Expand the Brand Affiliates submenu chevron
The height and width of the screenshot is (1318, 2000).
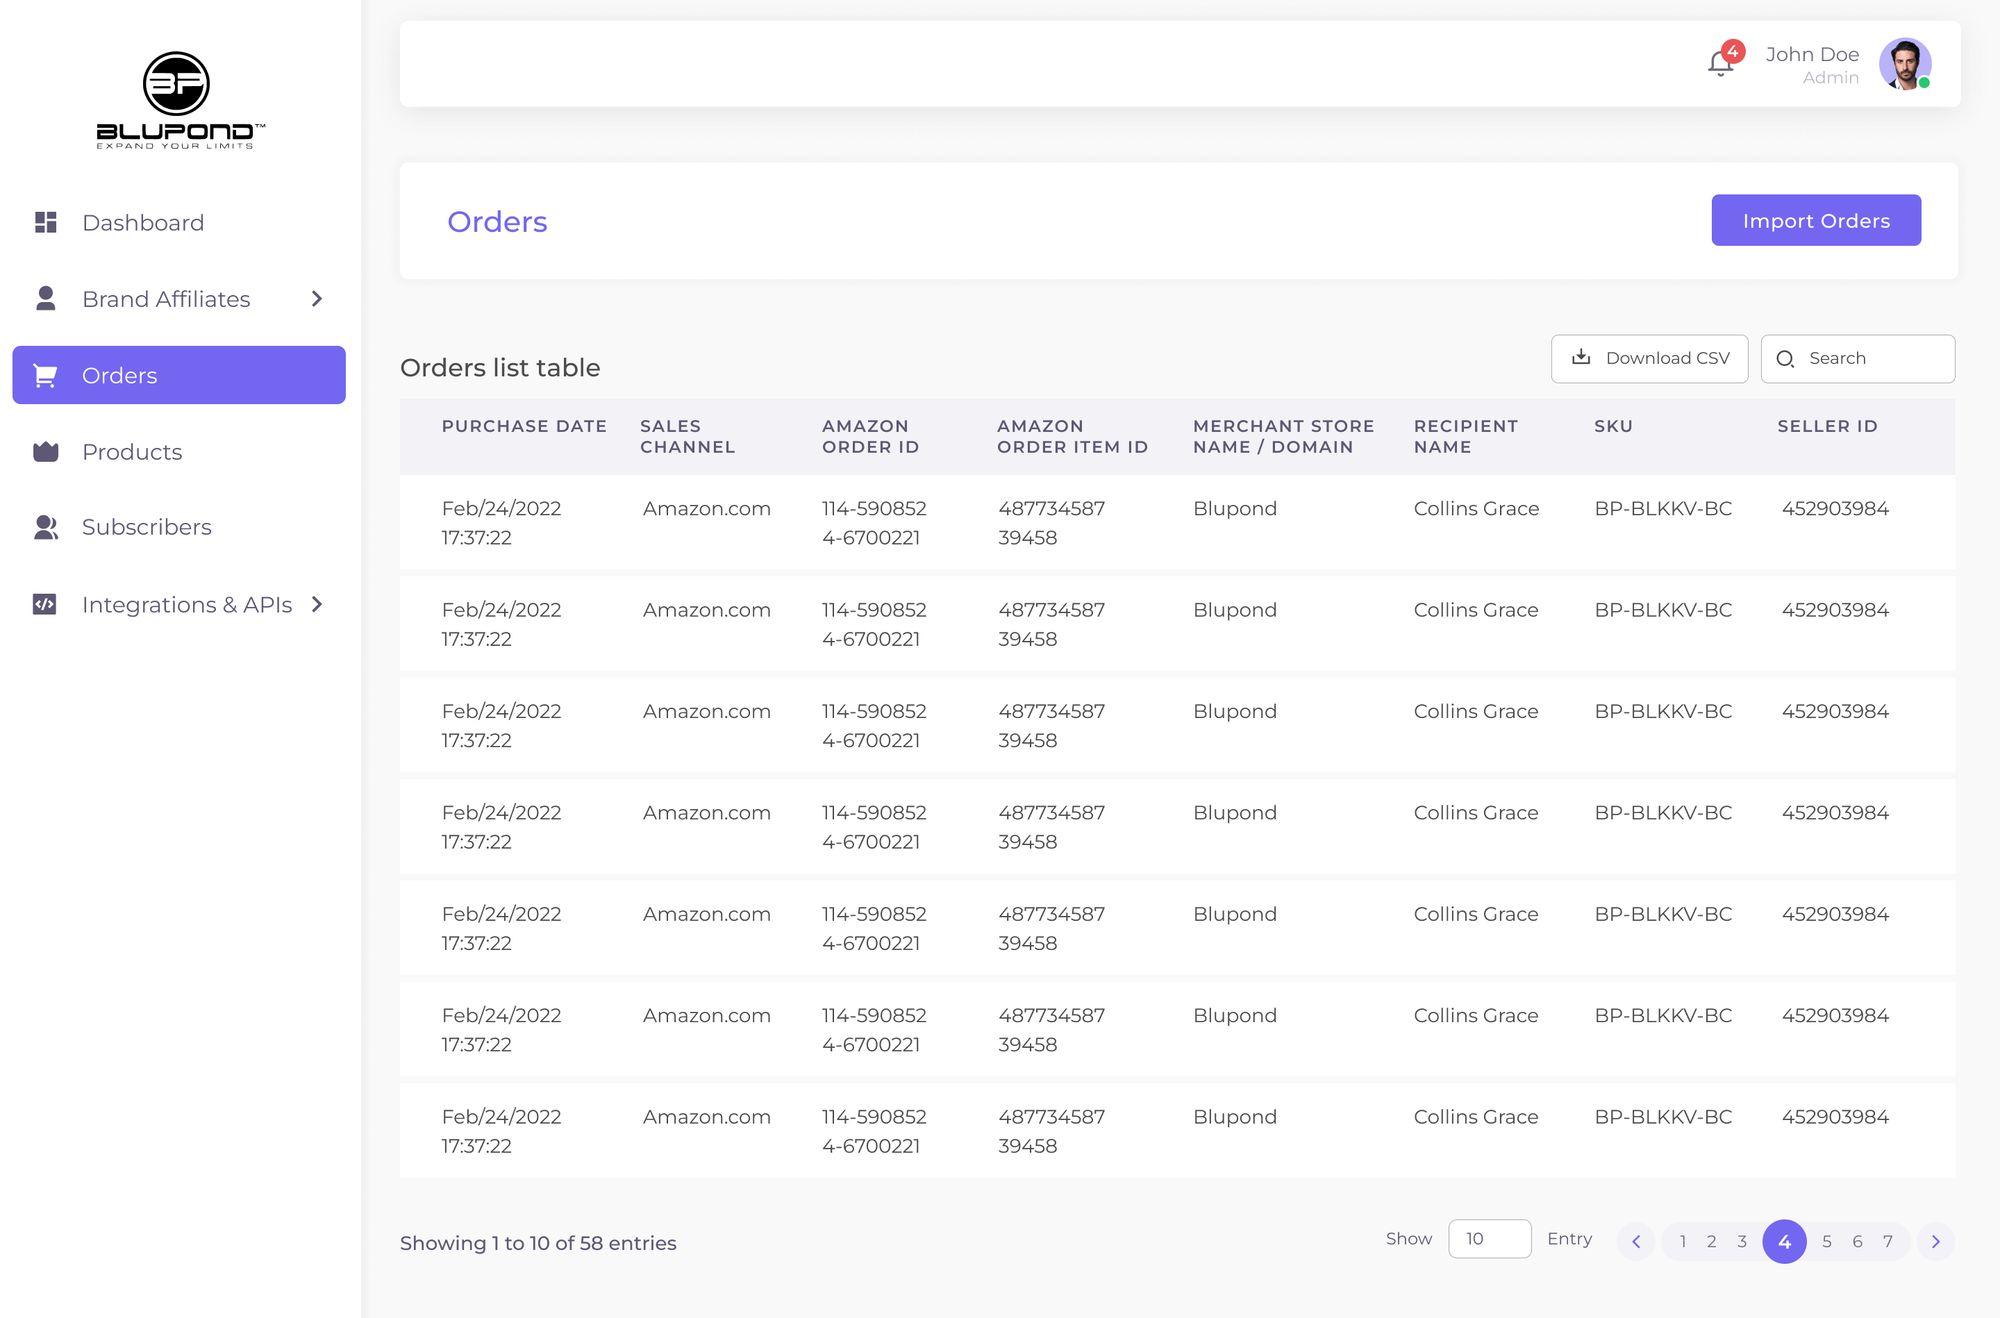tap(317, 299)
